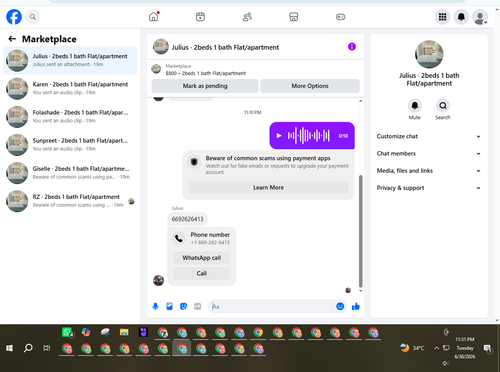Expand Chat members section
This screenshot has width=500, height=372.
click(429, 154)
